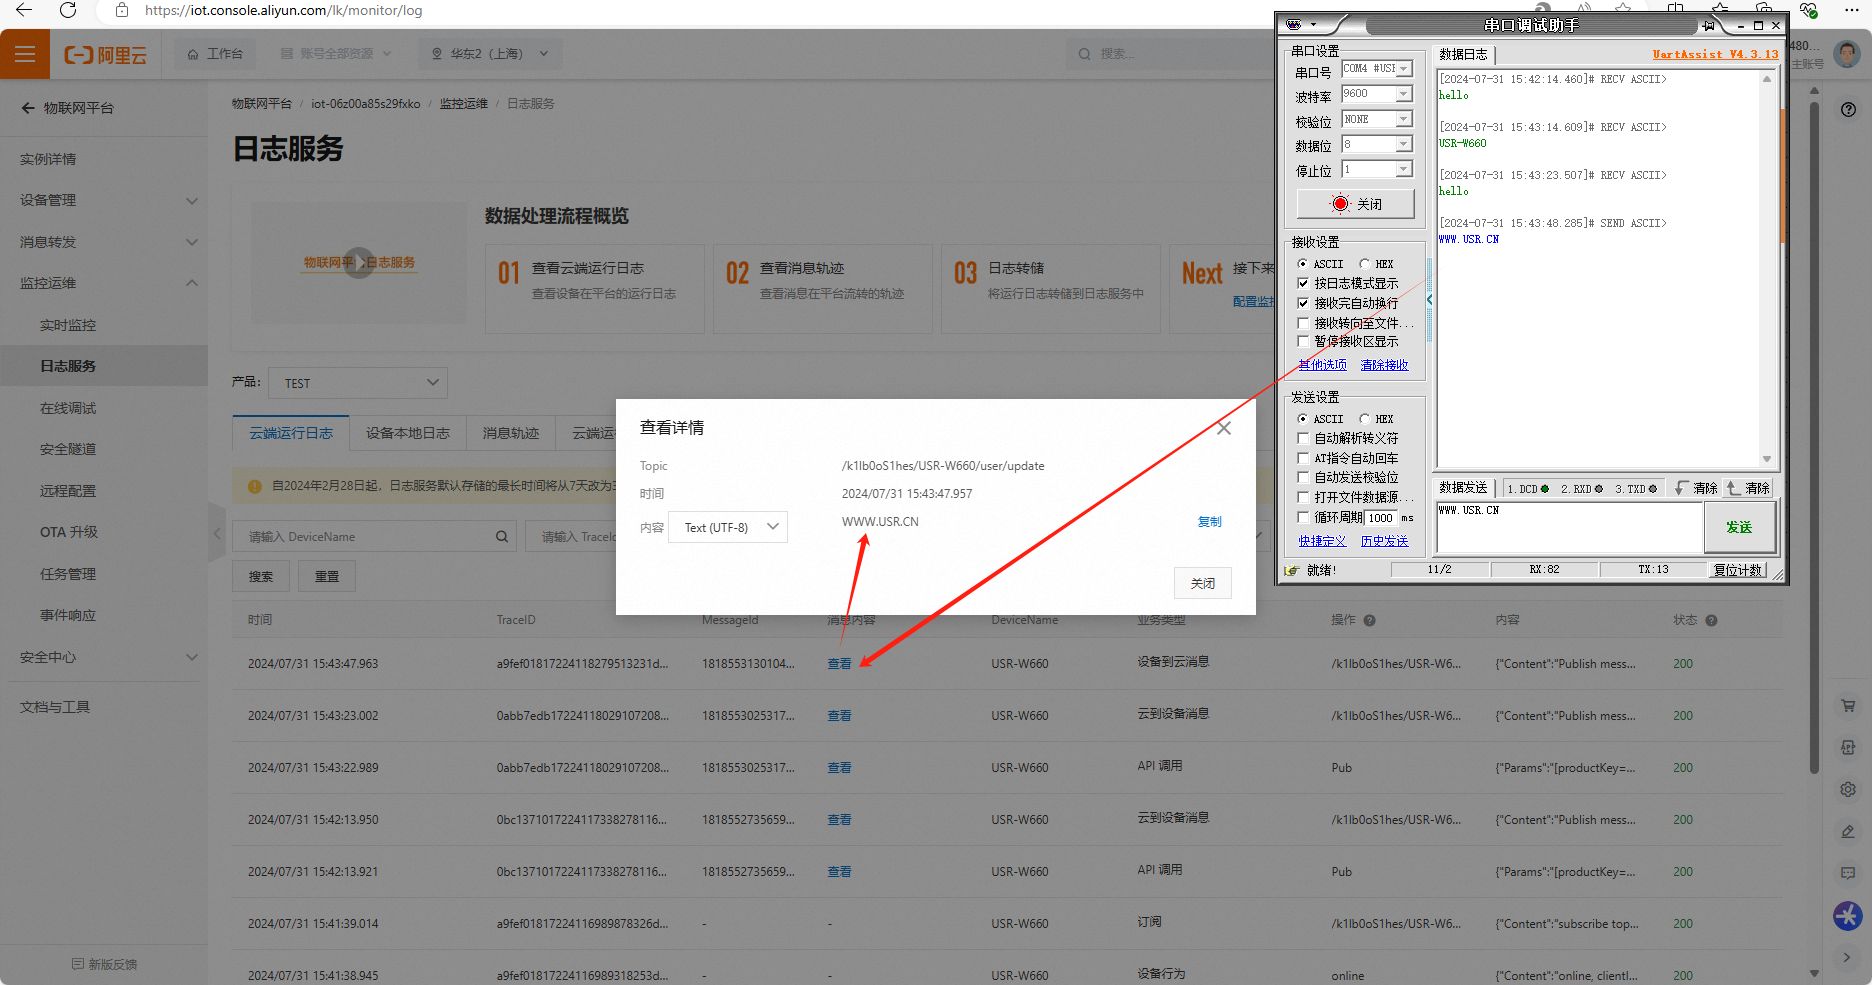
Task: Open the 波特率 9600 dropdown
Action: (1403, 94)
